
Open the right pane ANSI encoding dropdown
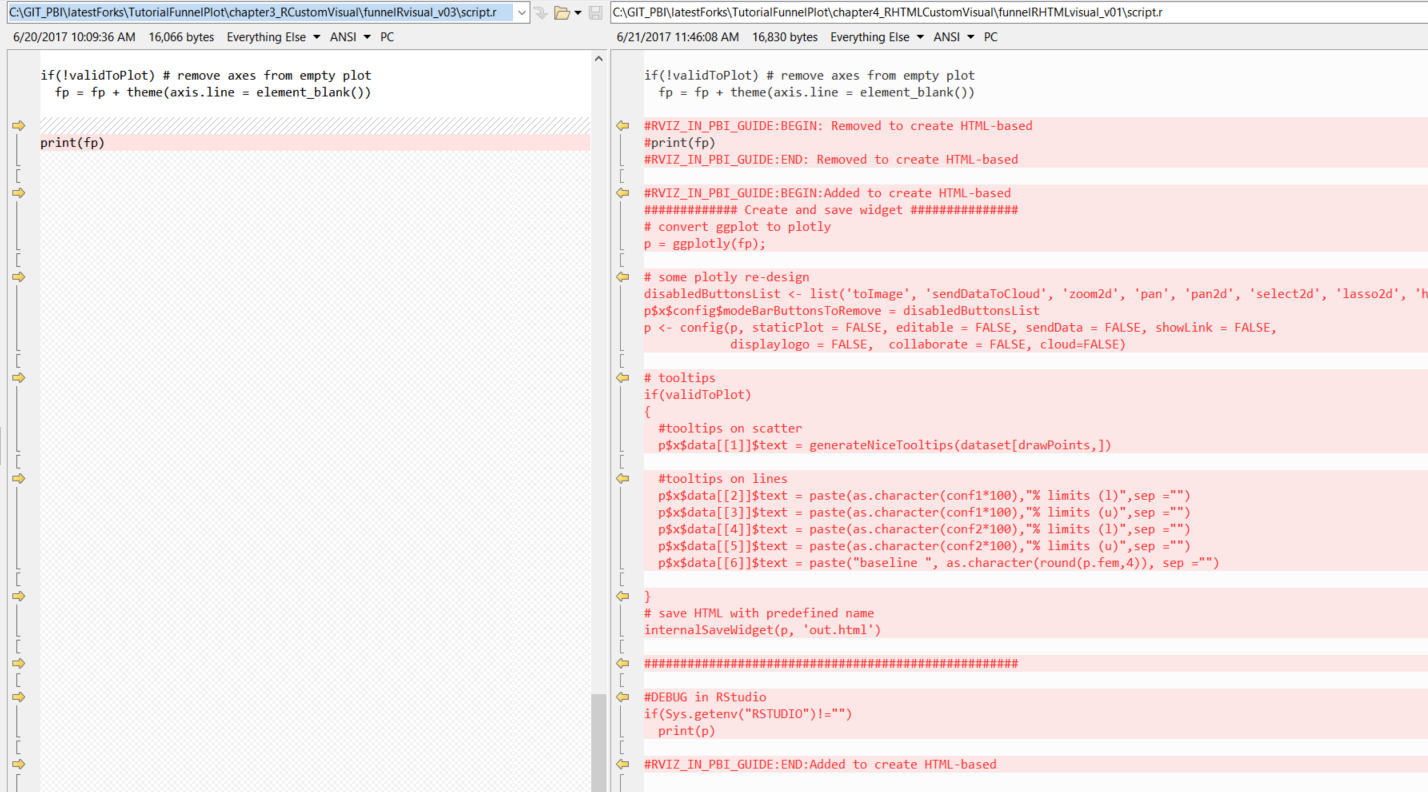(x=954, y=37)
